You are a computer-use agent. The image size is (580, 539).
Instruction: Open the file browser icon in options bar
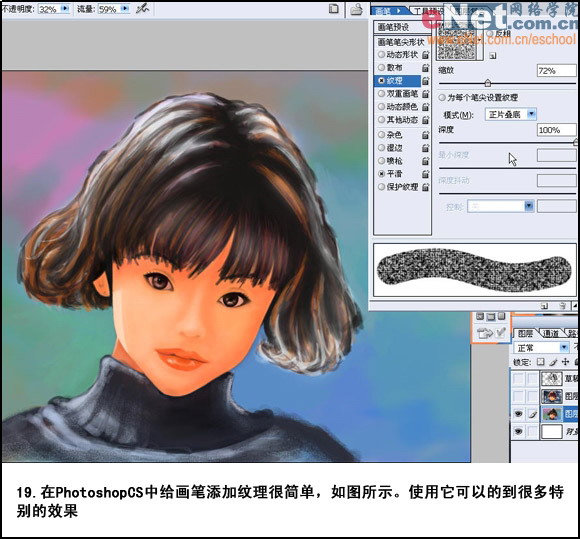coord(356,9)
